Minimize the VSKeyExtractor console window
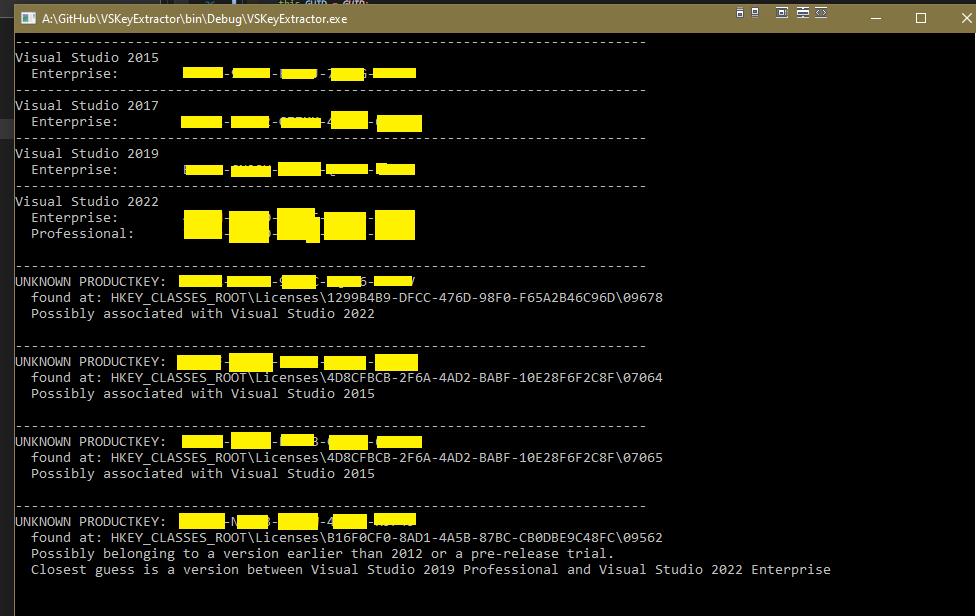The image size is (976, 616). [x=876, y=18]
